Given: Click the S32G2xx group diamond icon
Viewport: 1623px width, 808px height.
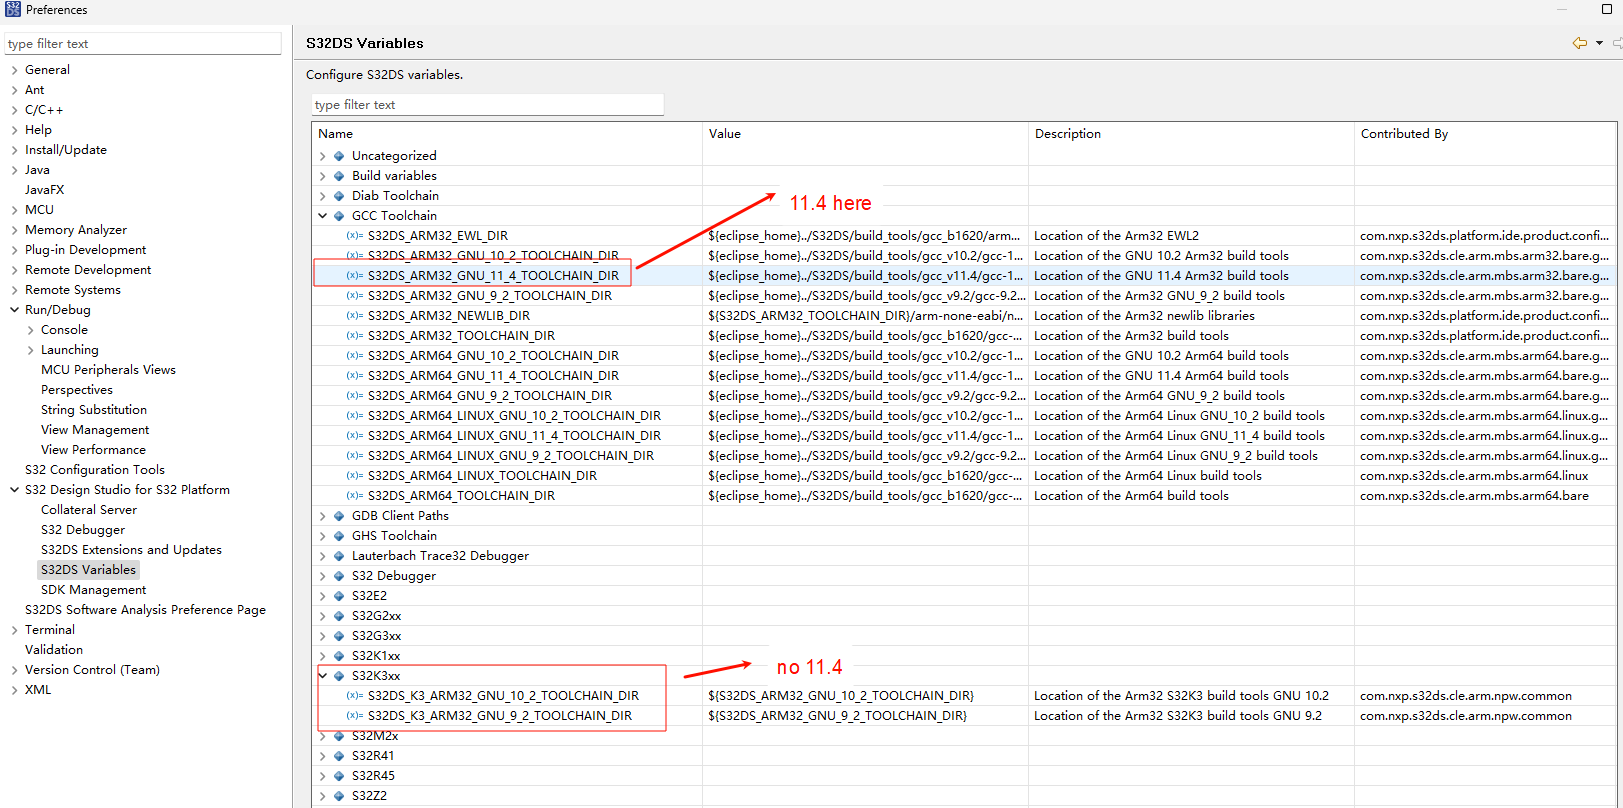Looking at the screenshot, I should tap(339, 616).
